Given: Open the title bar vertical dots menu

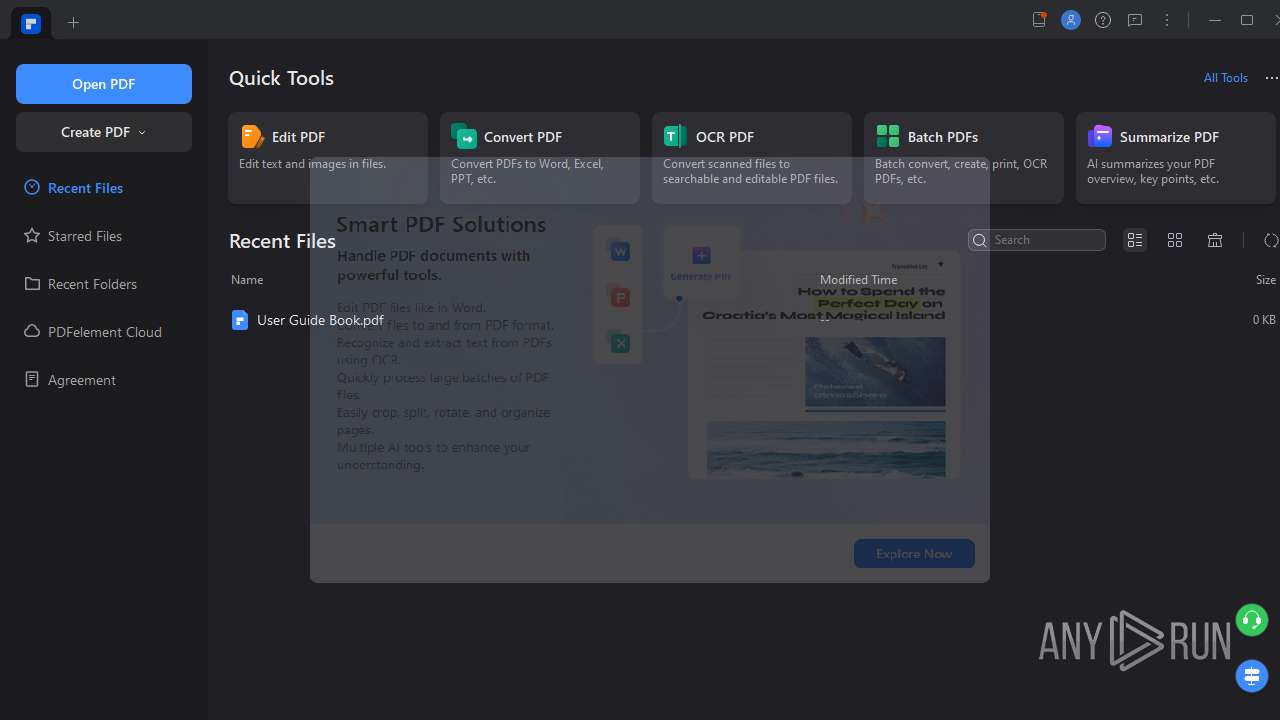Looking at the screenshot, I should [x=1167, y=20].
